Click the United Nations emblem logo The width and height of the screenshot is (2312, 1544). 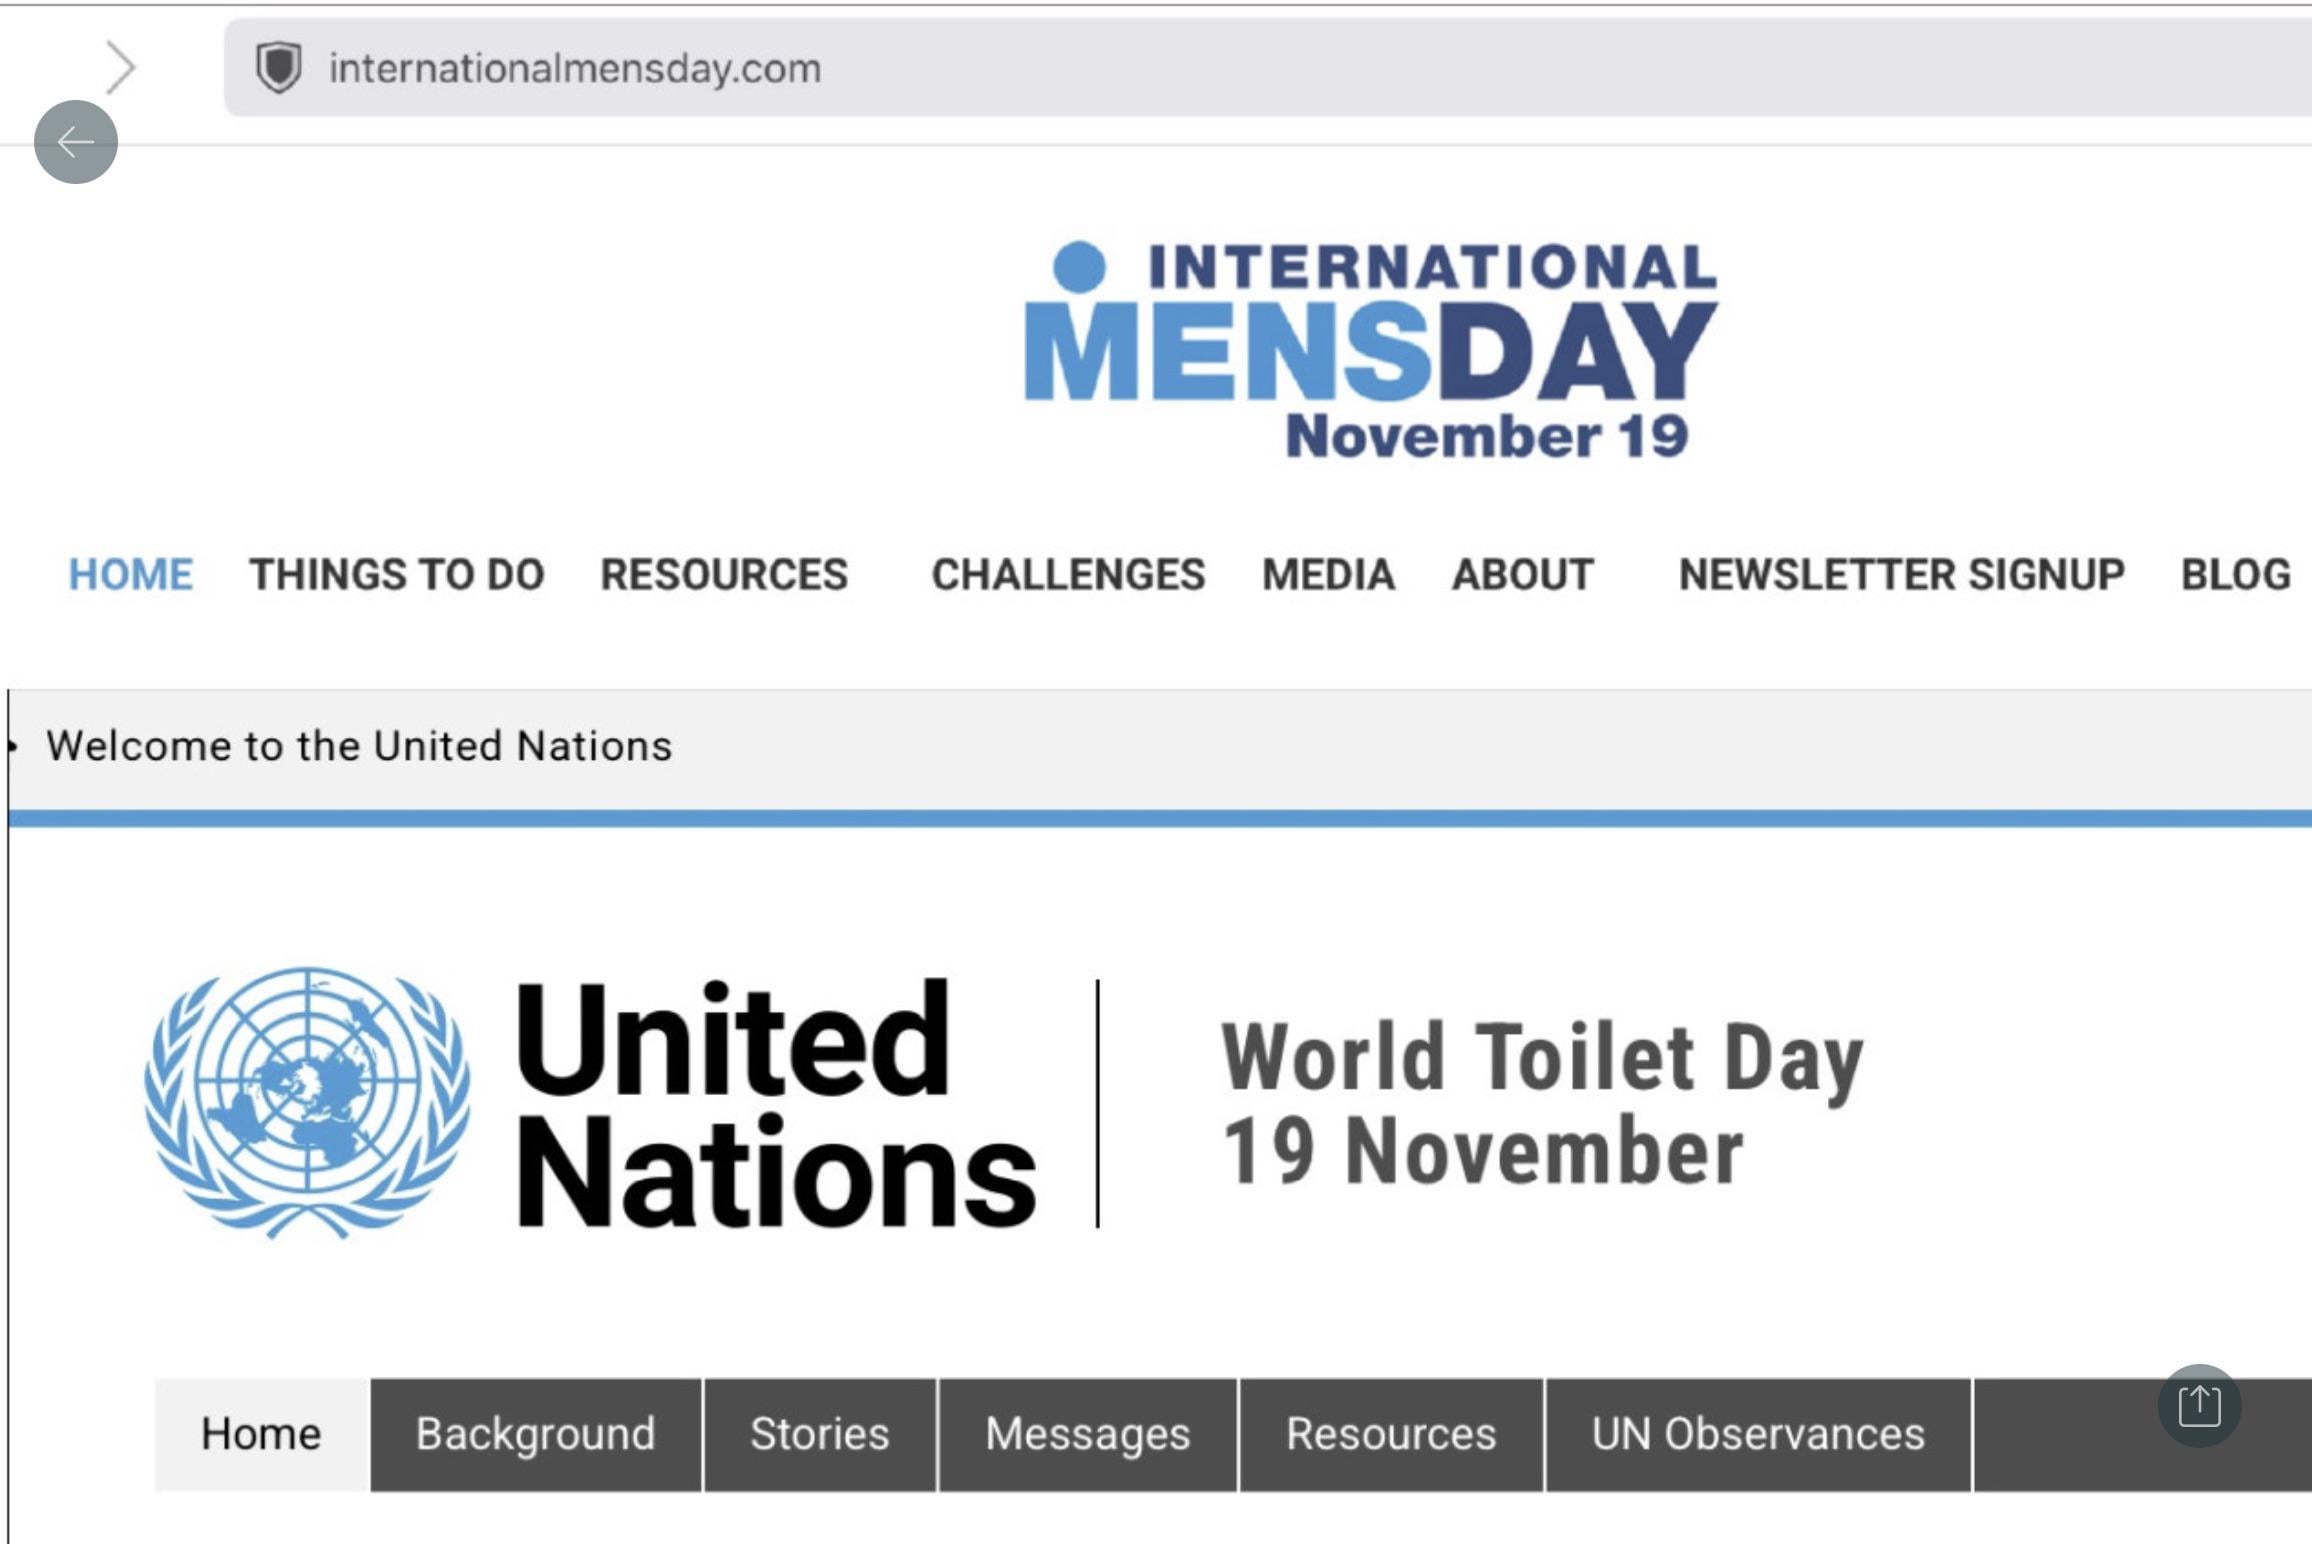click(x=307, y=1102)
